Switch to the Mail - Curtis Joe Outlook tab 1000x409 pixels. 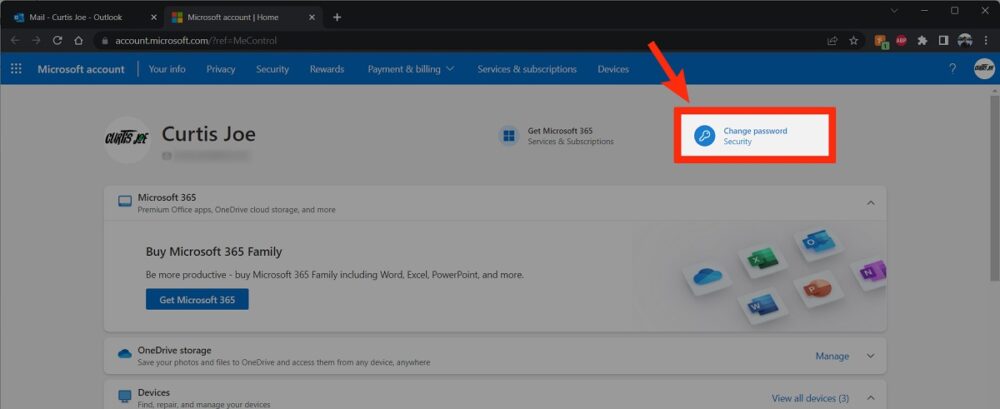coord(75,17)
